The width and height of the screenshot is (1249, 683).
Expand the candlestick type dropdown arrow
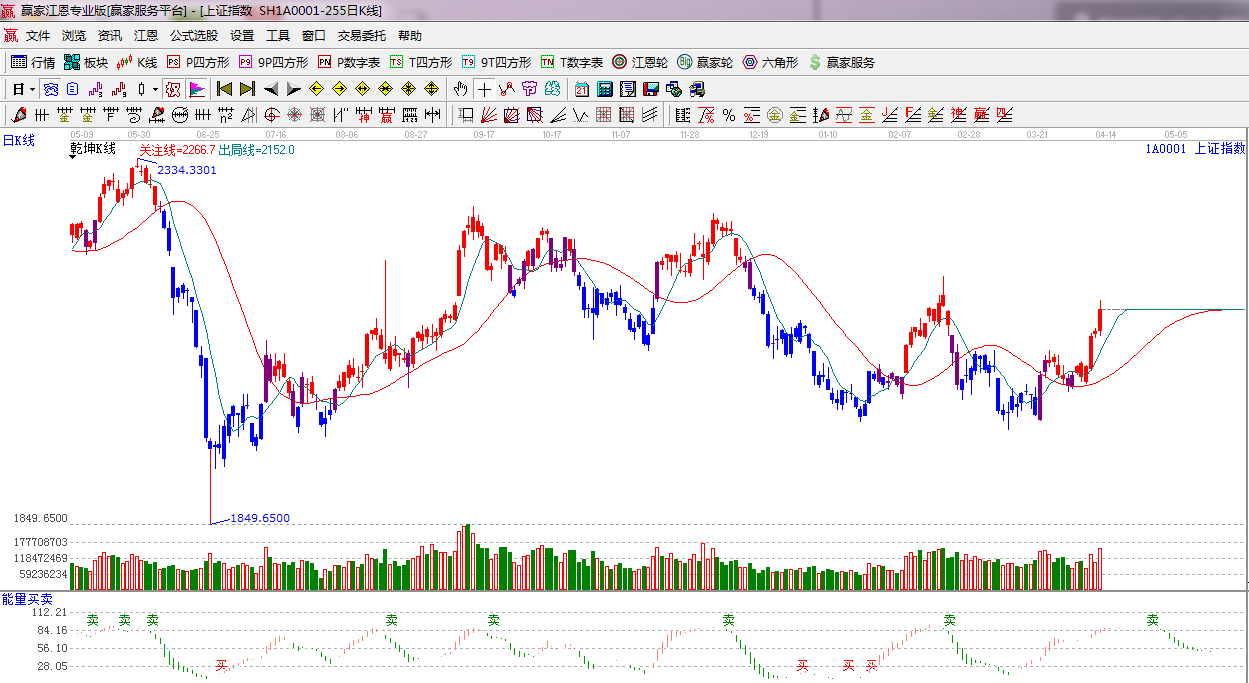pyautogui.click(x=155, y=89)
